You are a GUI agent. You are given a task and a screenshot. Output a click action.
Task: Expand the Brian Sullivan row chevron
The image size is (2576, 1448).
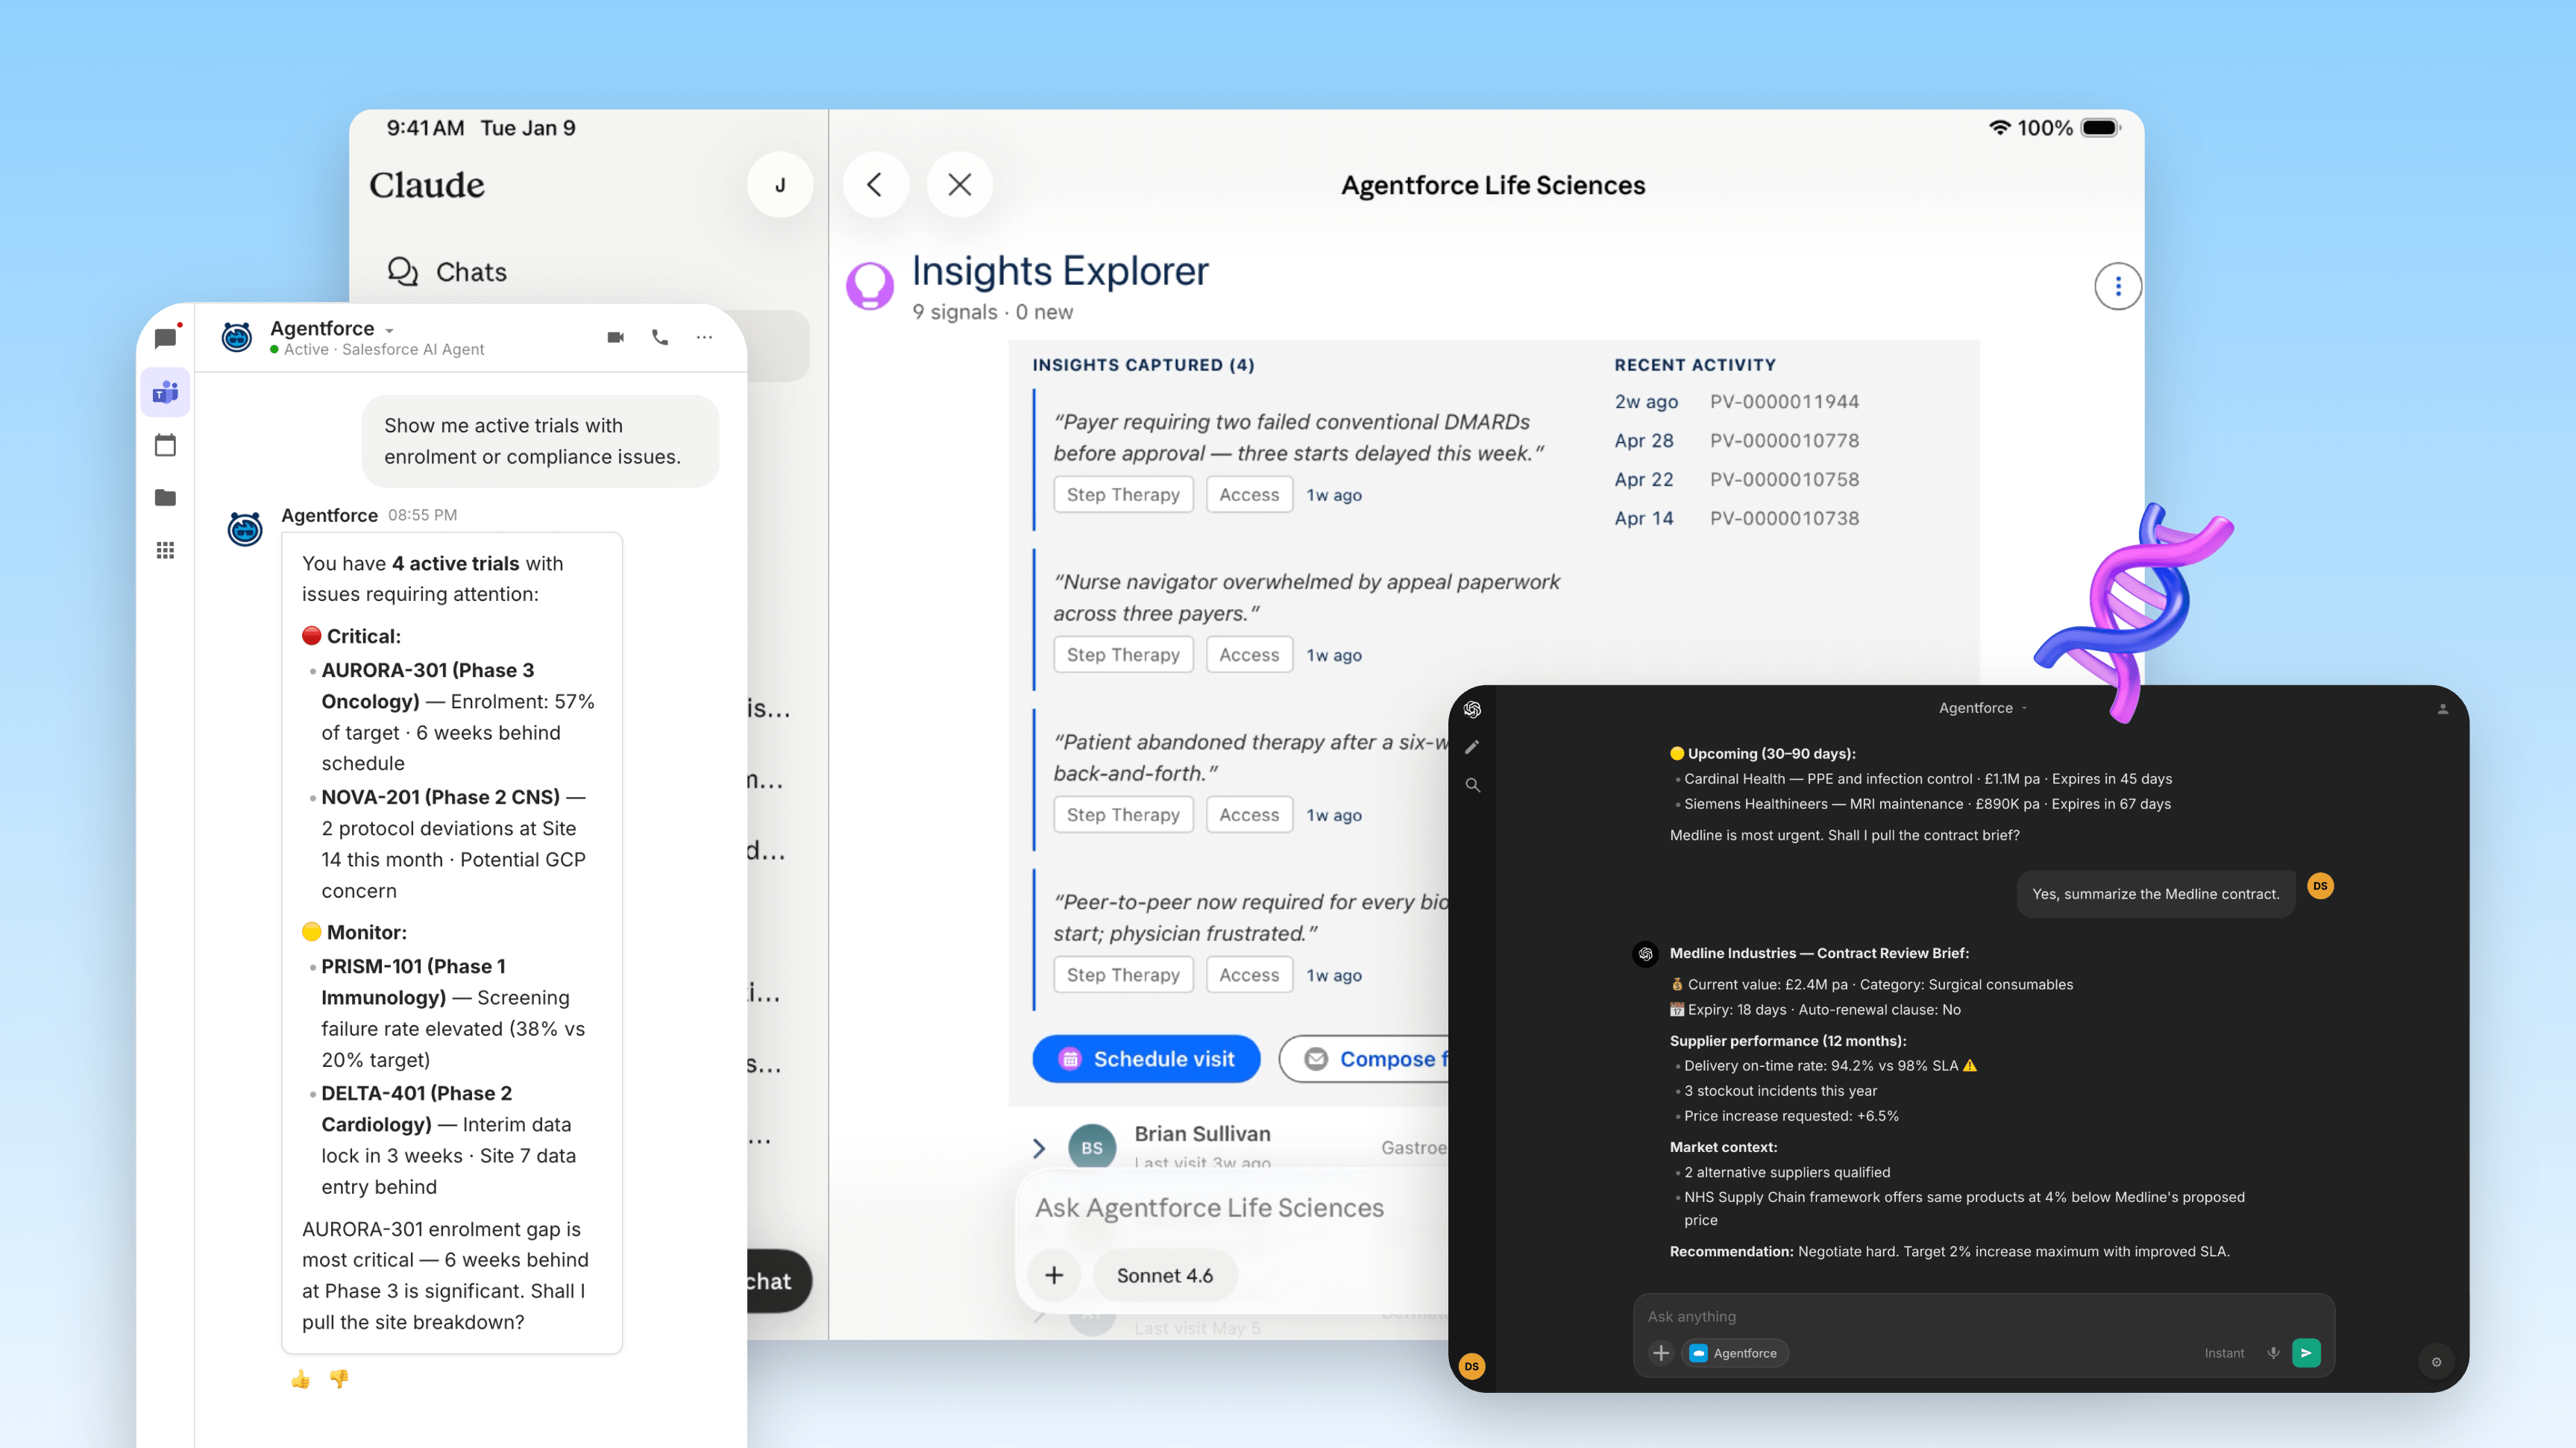tap(1040, 1148)
